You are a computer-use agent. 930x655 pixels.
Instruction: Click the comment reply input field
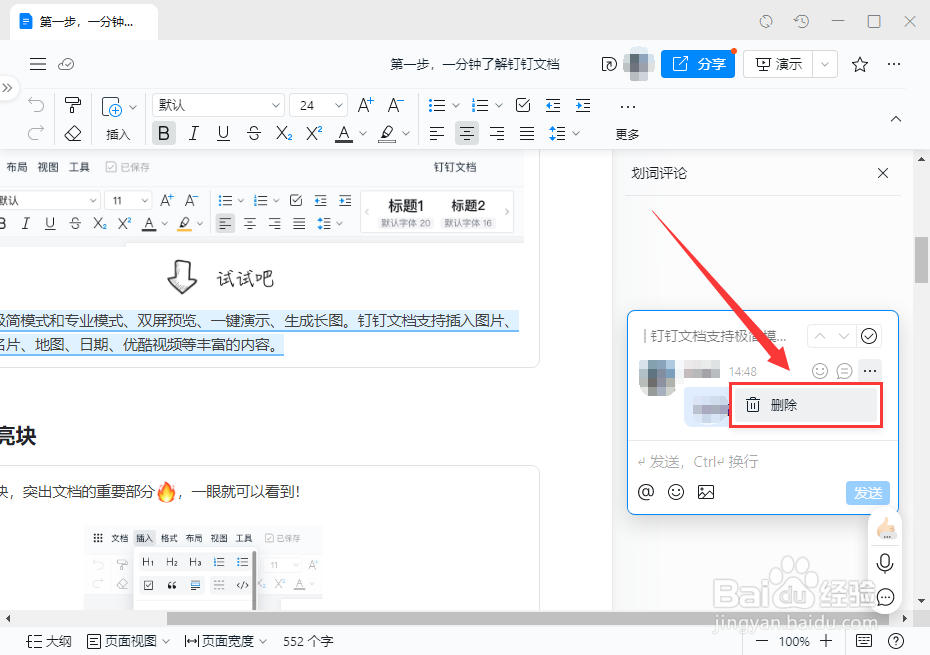coord(763,462)
